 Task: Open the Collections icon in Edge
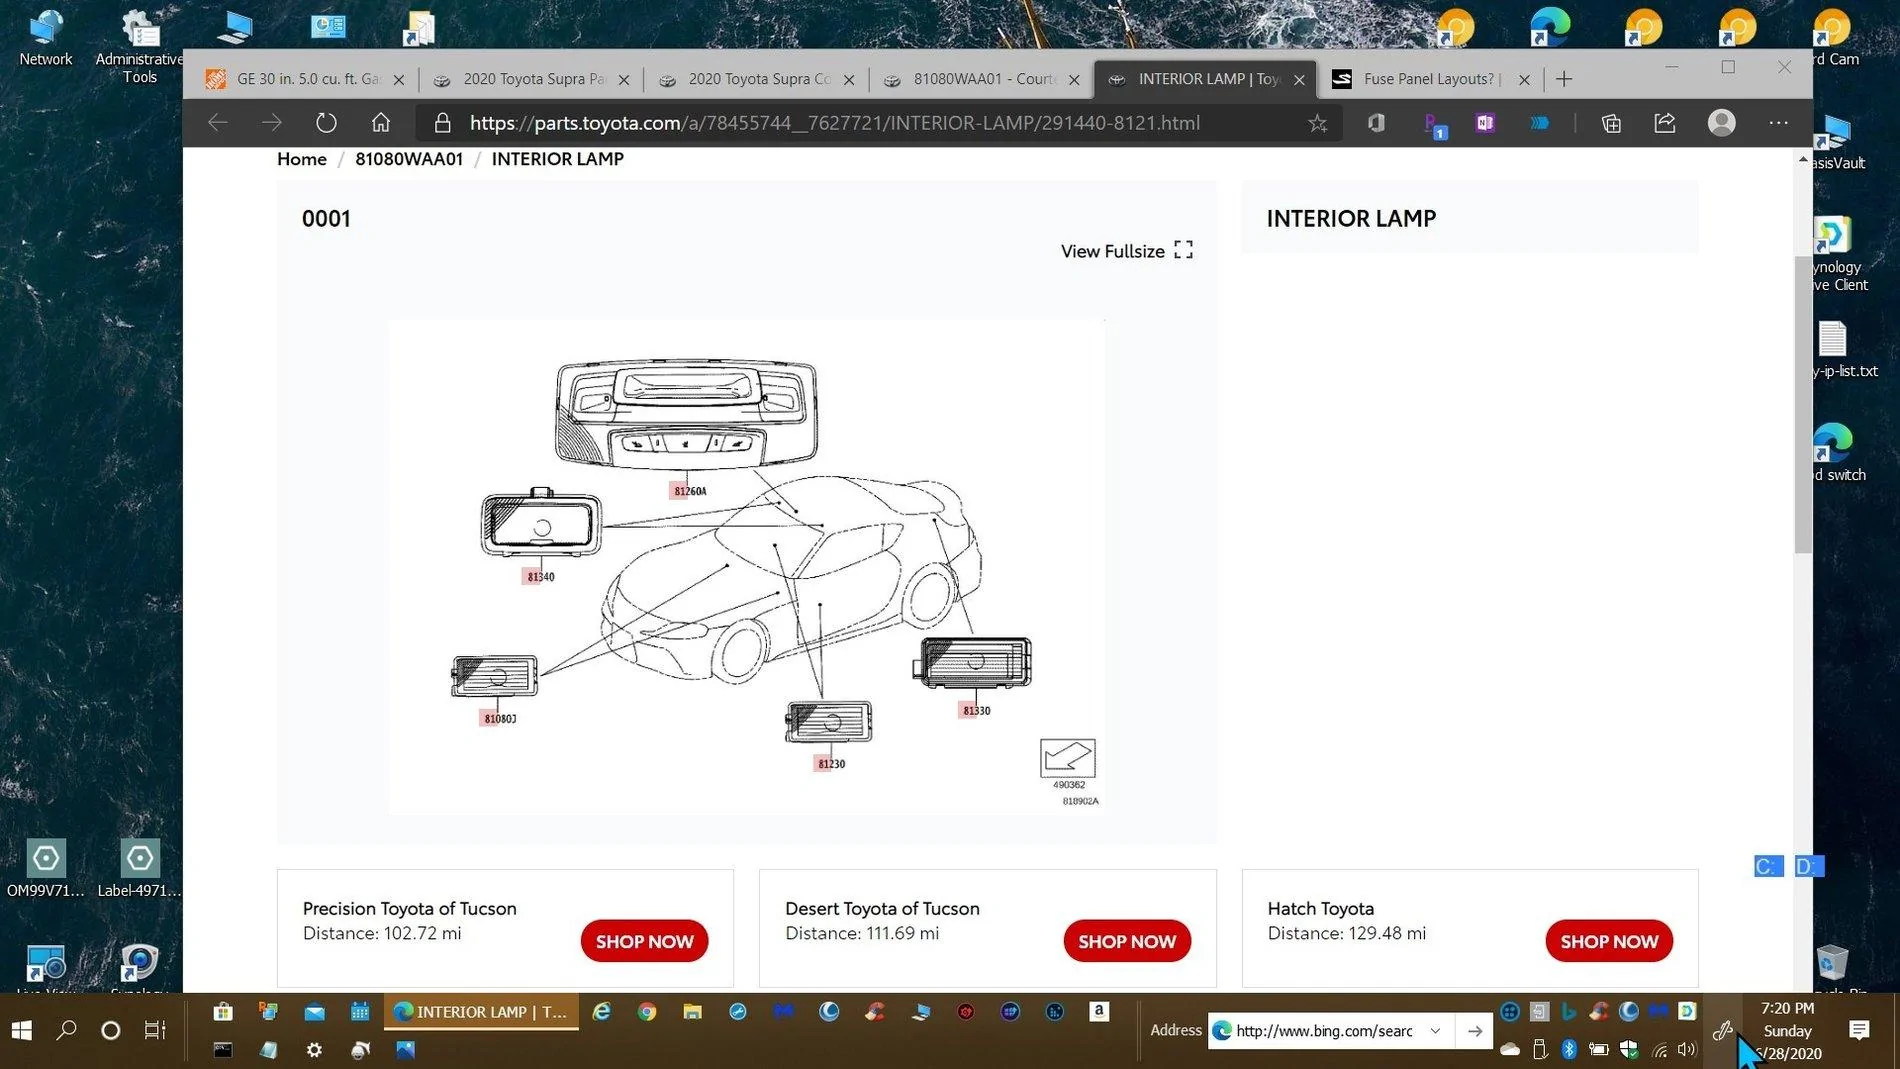(x=1611, y=123)
